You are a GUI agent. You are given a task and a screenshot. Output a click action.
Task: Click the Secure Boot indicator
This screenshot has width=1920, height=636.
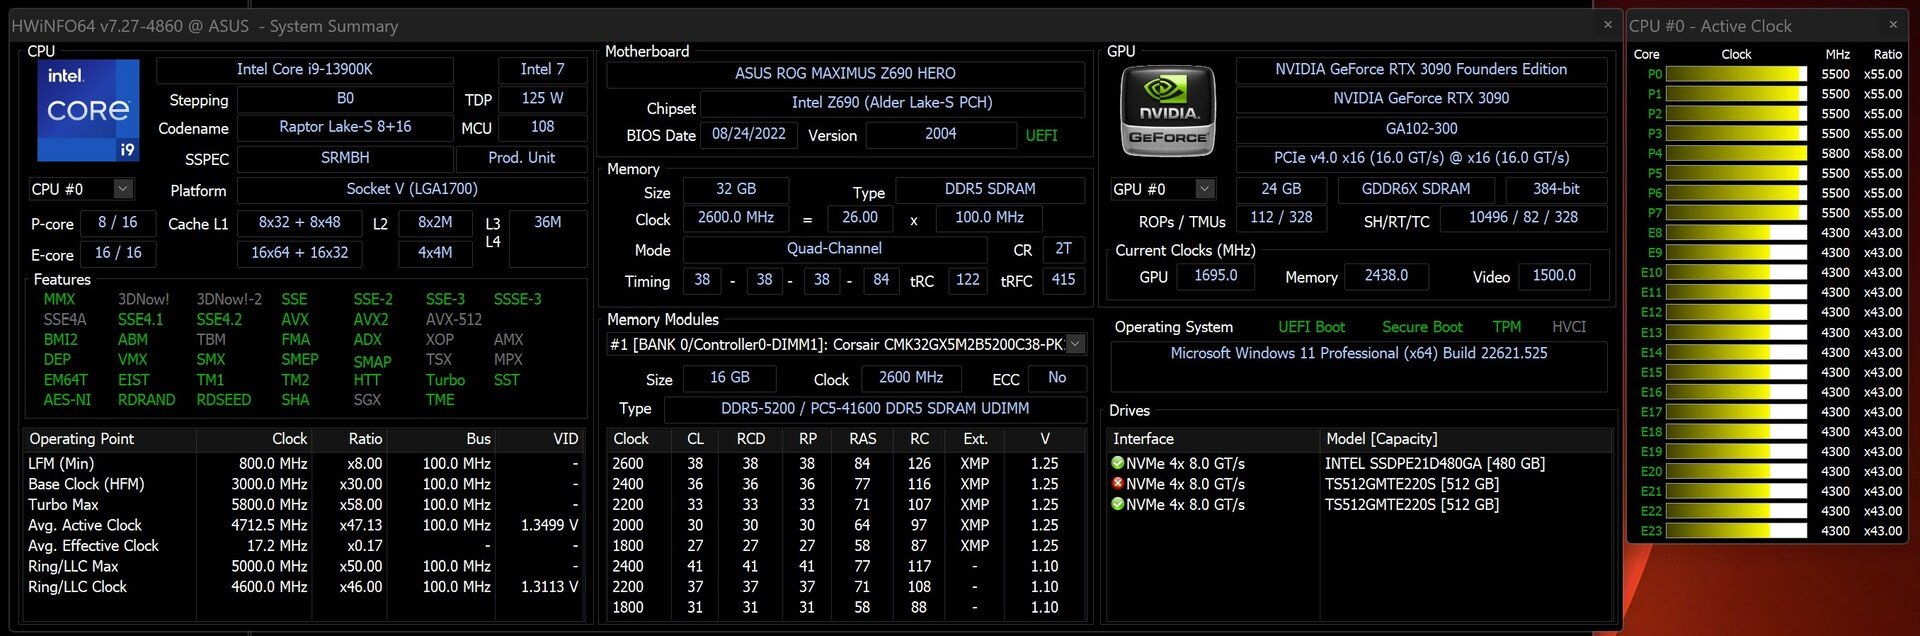(1422, 327)
